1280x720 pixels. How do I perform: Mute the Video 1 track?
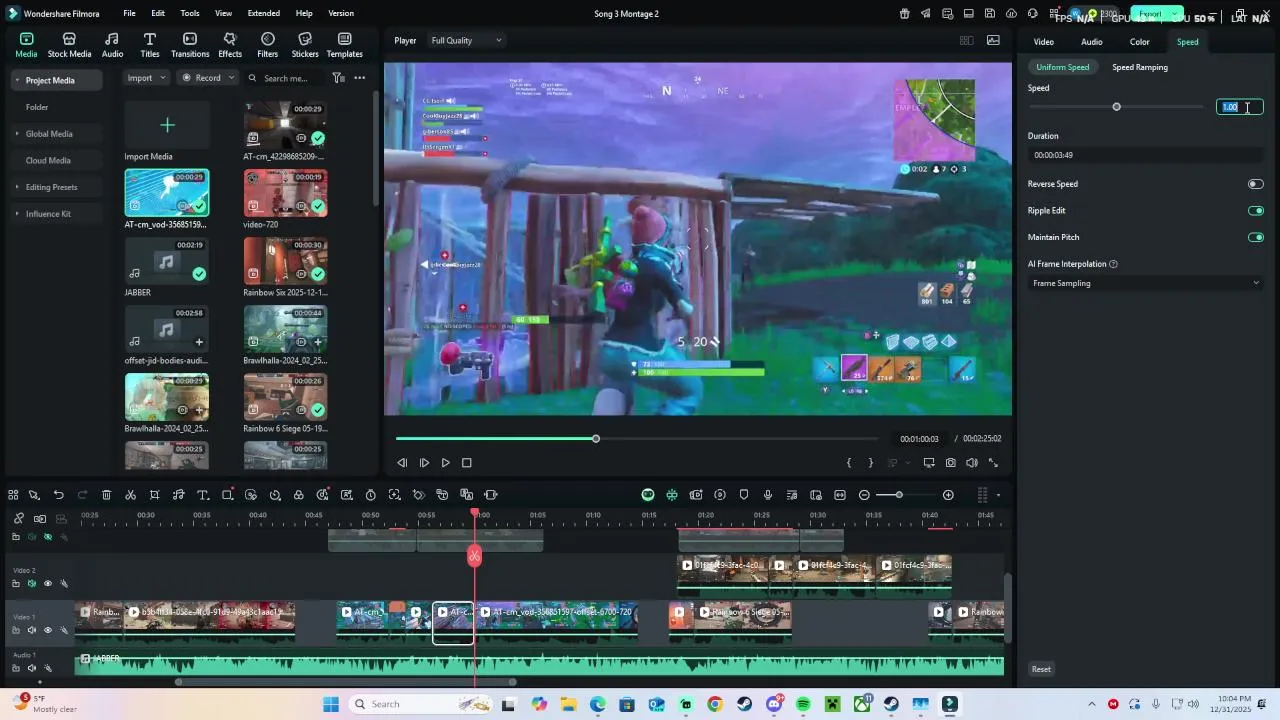[31, 630]
